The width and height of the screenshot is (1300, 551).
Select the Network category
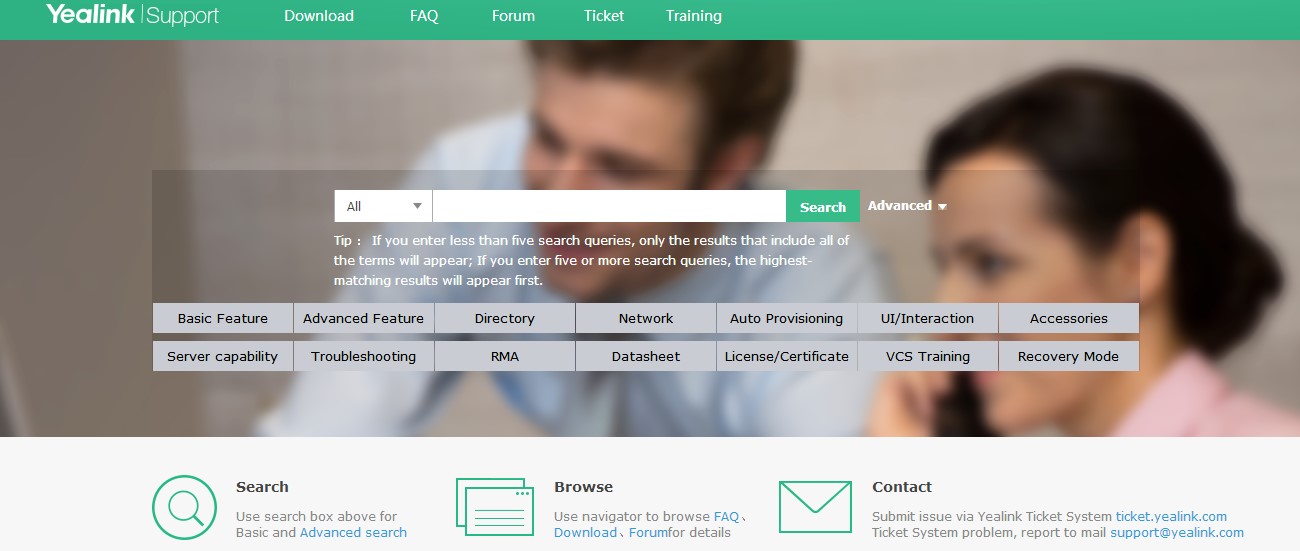646,318
